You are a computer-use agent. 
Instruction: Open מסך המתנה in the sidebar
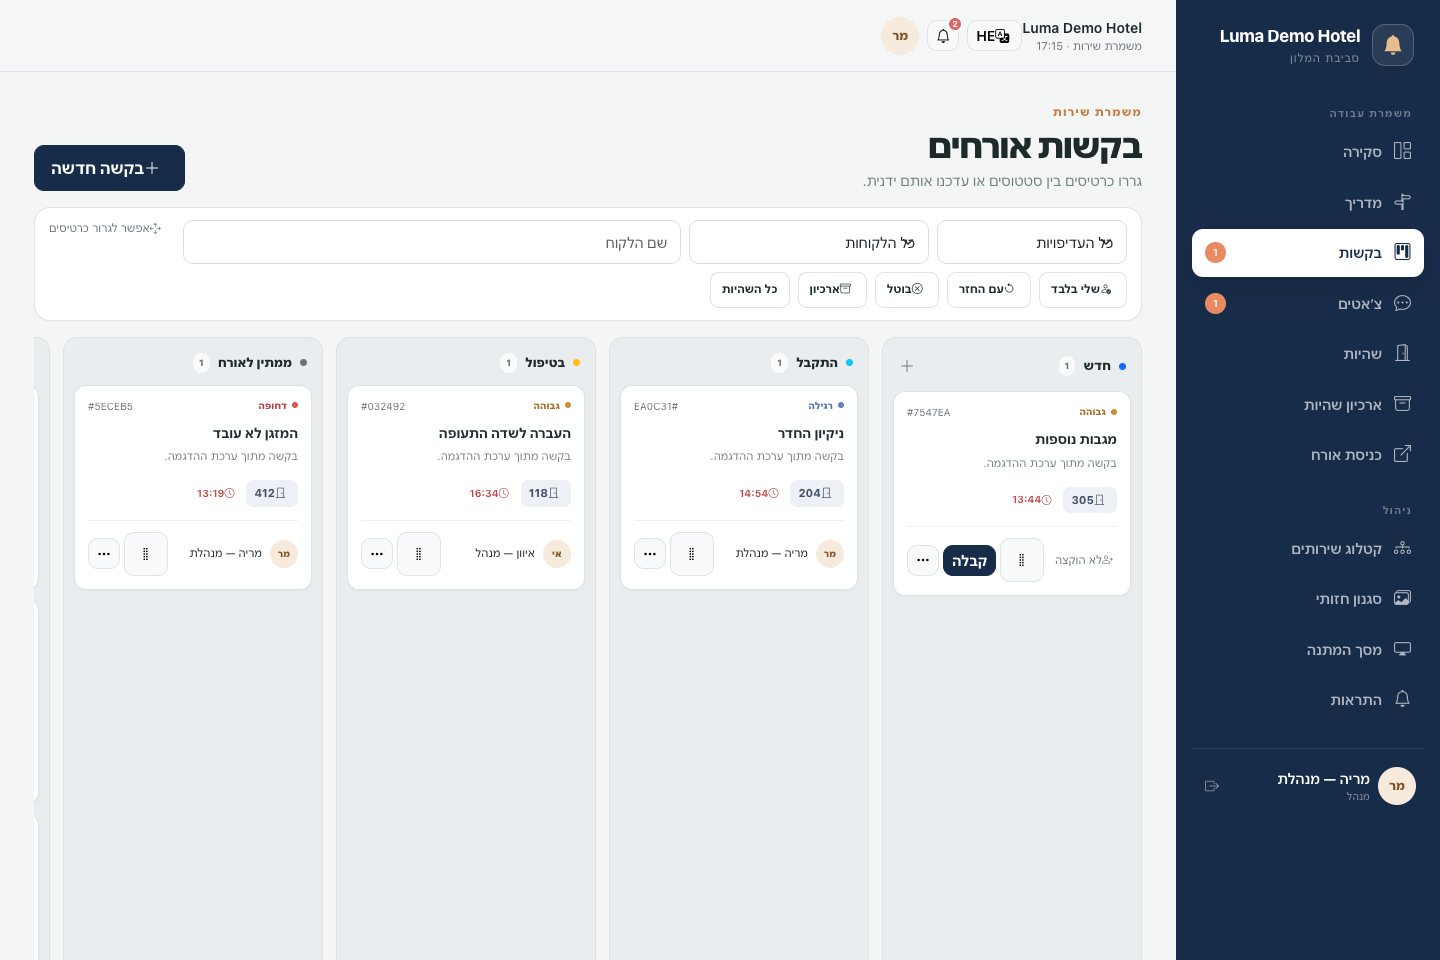(1308, 650)
